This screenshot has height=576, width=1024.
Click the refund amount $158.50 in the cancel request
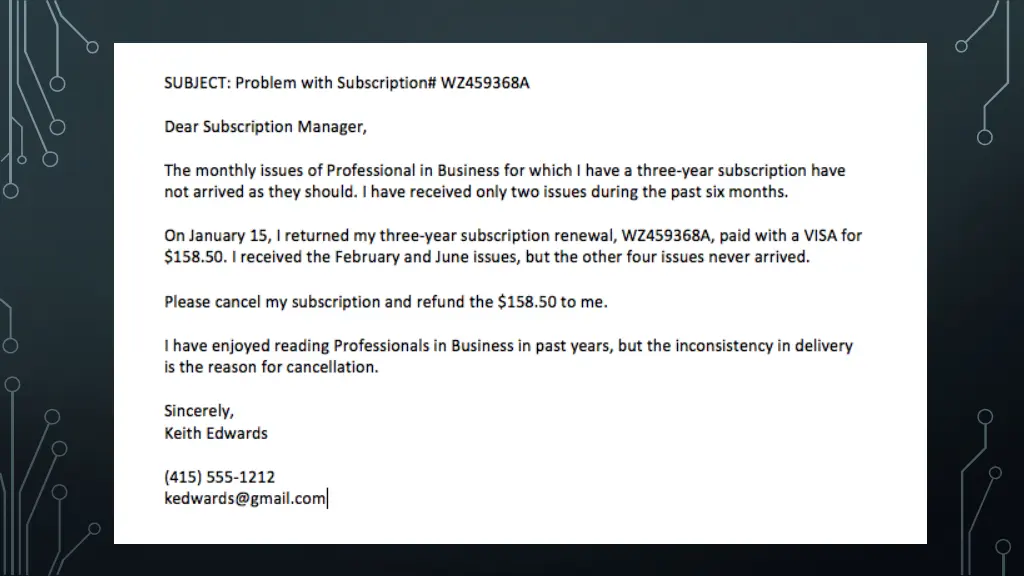point(526,302)
